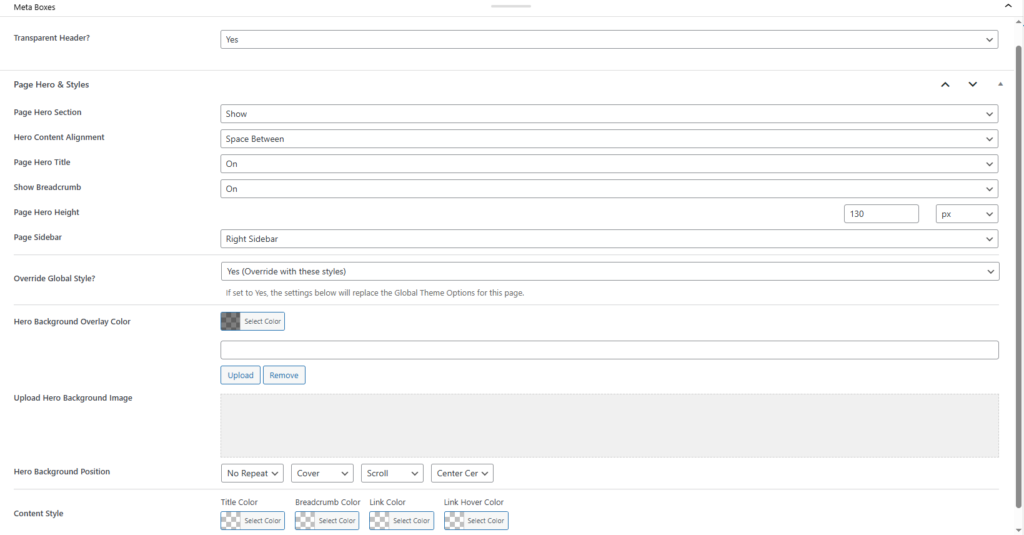This screenshot has width=1024, height=535.
Task: Open the Transparent Header dropdown
Action: click(608, 39)
